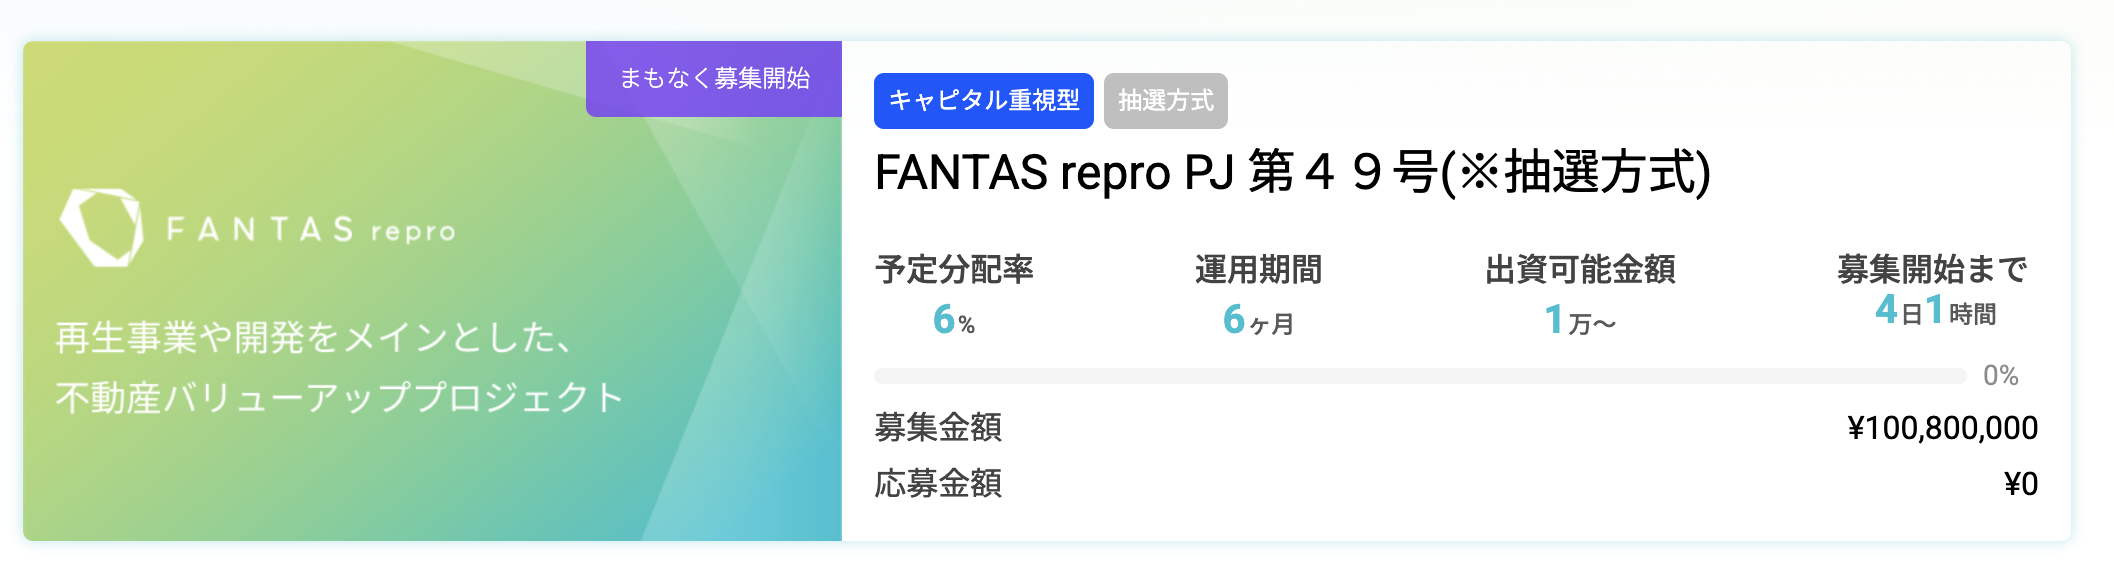Click the FANTAS repro wordmark text
The width and height of the screenshot is (2114, 572).
[311, 230]
